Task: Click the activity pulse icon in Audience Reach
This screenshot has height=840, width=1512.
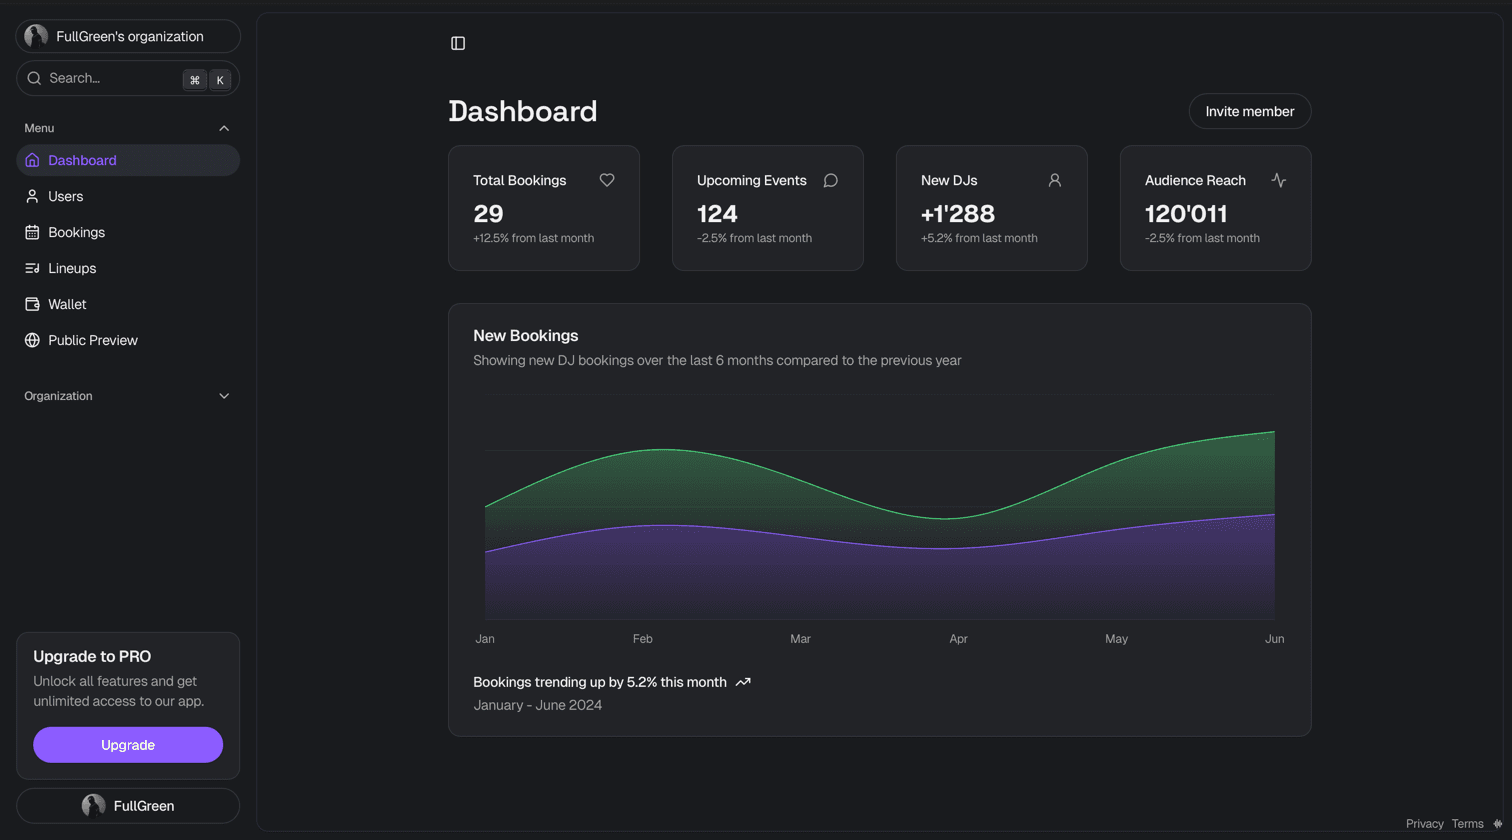Action: coord(1278,180)
